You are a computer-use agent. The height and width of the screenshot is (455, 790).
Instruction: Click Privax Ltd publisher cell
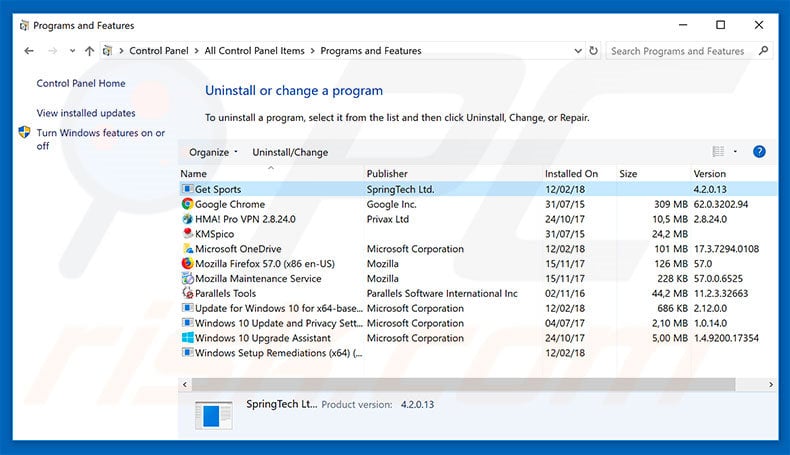(x=387, y=219)
